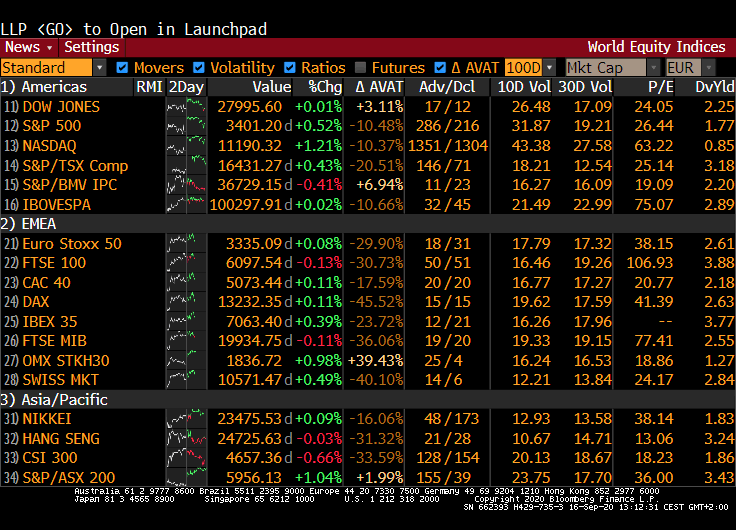Click NASDAQ value 11190.32
Viewport: 736px width, 530px height.
tap(250, 146)
